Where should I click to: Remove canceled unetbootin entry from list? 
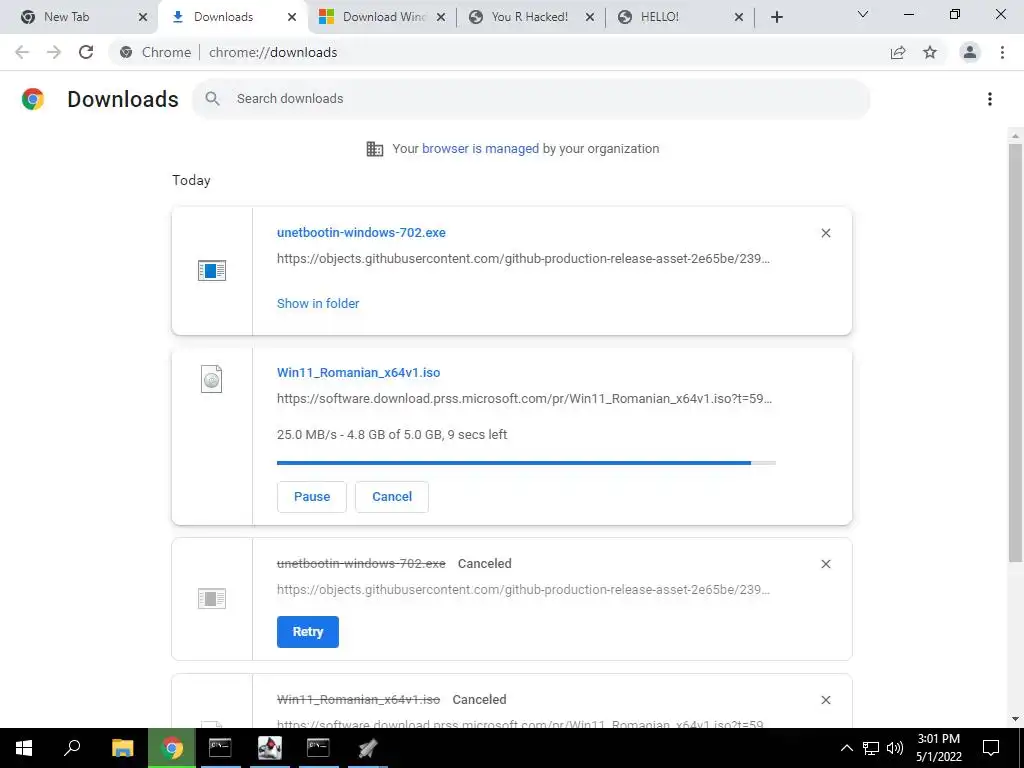(x=826, y=564)
